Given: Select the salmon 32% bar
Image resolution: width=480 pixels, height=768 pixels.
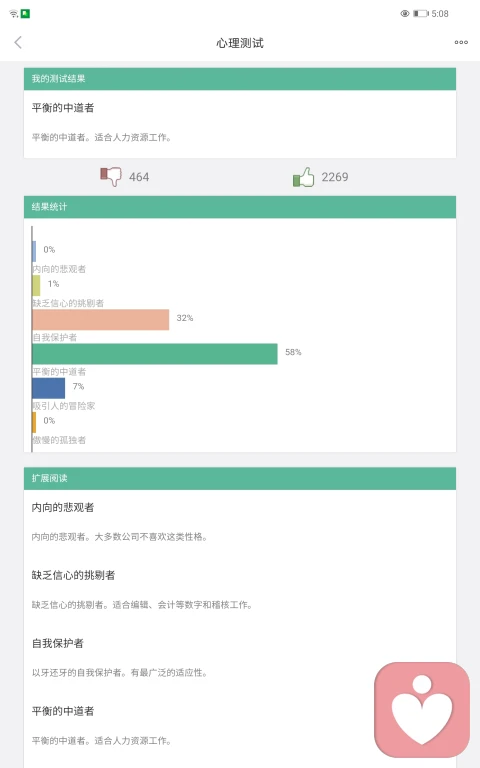Looking at the screenshot, I should pos(100,320).
